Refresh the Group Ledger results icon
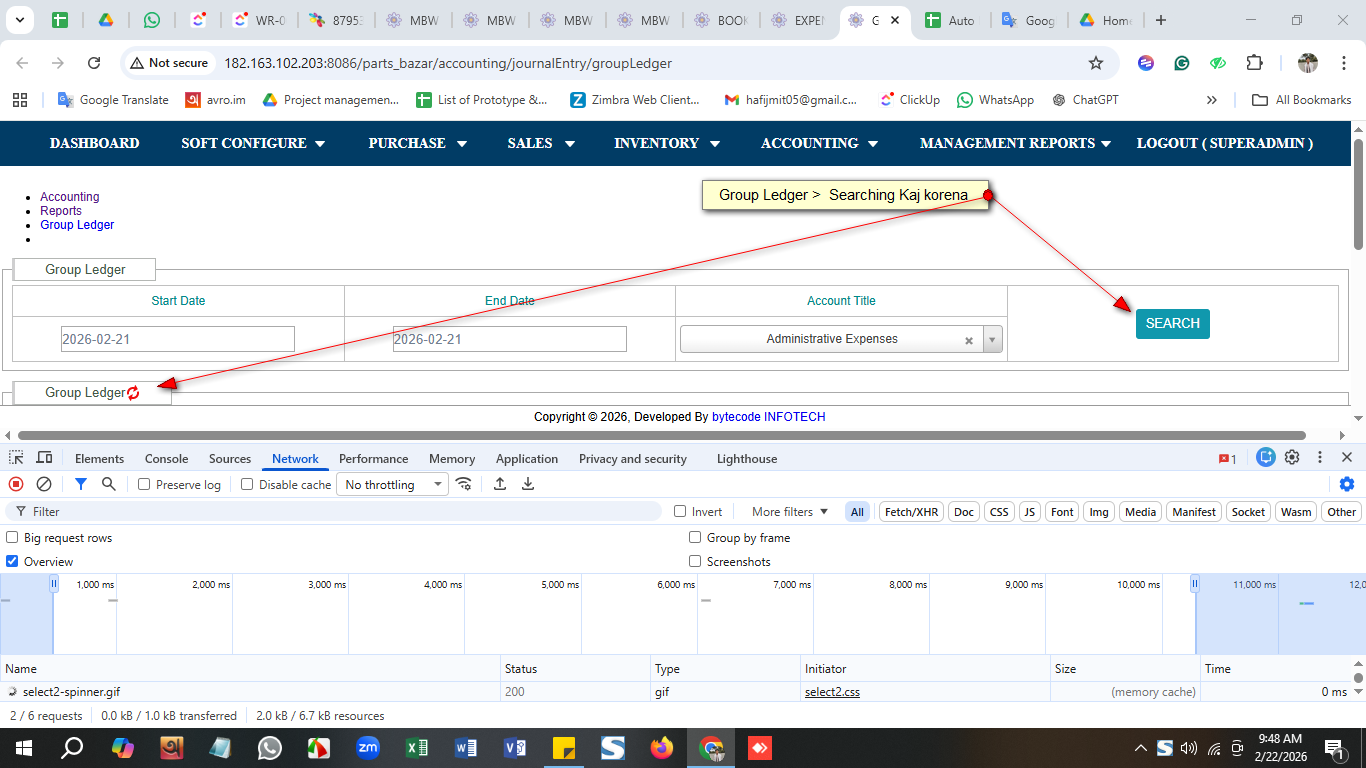This screenshot has width=1366, height=768. click(x=133, y=393)
